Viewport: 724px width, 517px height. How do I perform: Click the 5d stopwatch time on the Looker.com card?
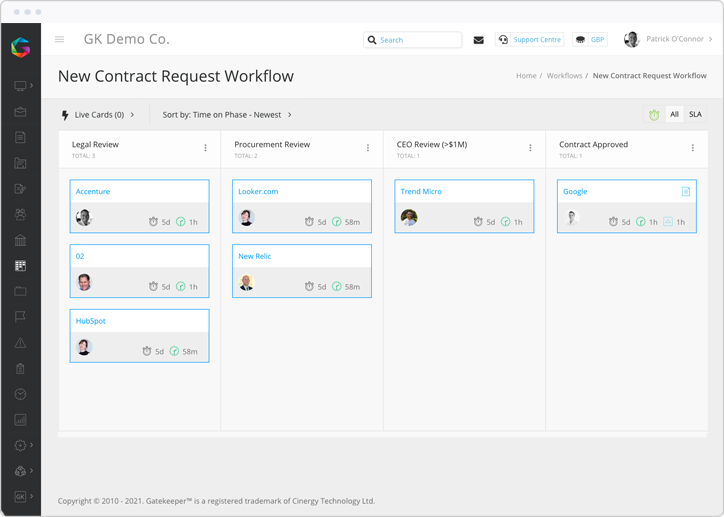coord(315,222)
